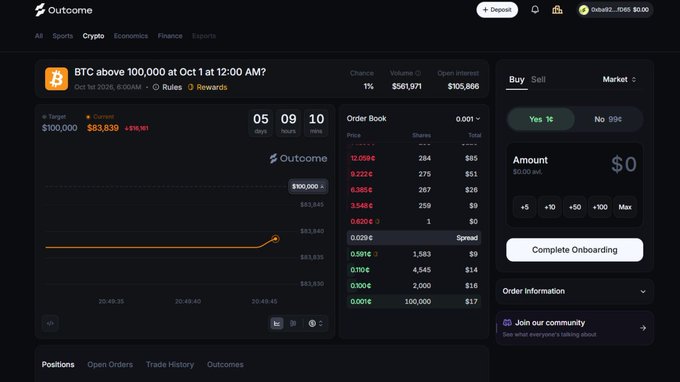This screenshot has width=680, height=382.
Task: Select Crypto category
Action: tap(93, 36)
